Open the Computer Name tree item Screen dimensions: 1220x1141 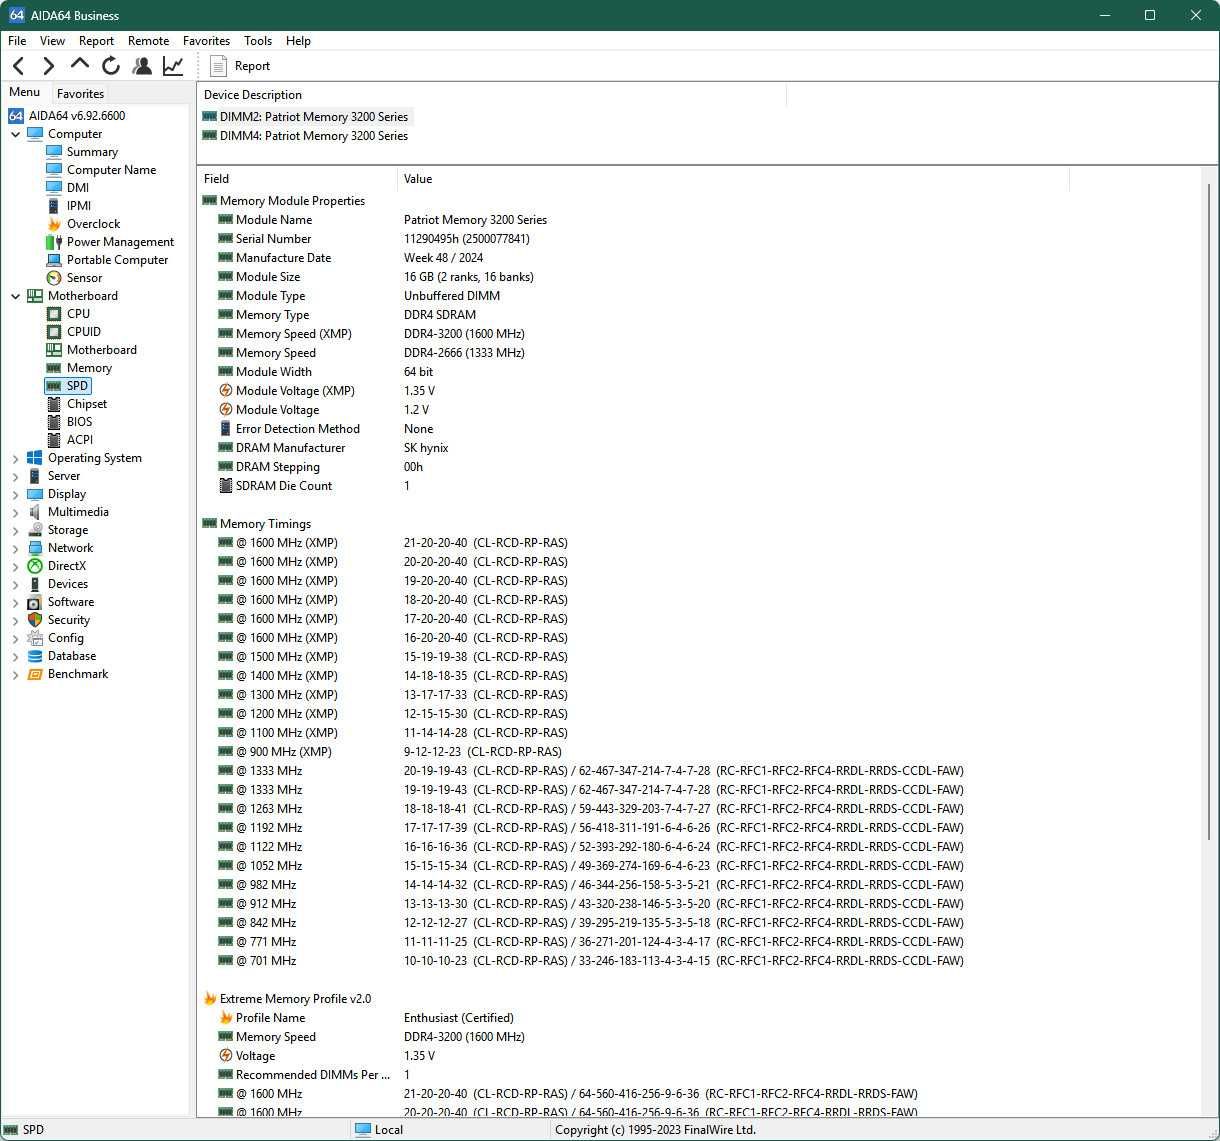(x=111, y=170)
